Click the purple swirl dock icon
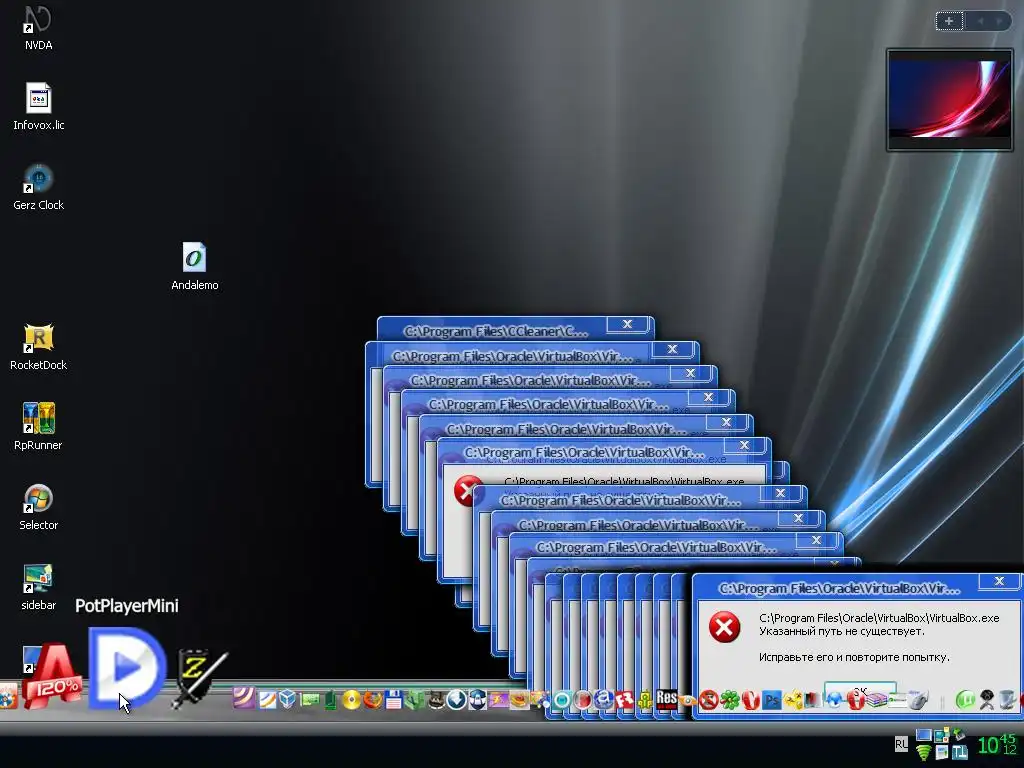 coord(244,698)
